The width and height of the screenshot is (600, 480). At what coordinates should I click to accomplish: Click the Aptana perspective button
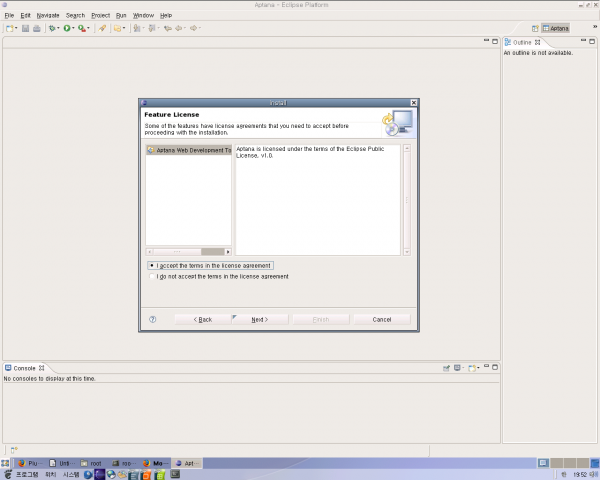556,28
